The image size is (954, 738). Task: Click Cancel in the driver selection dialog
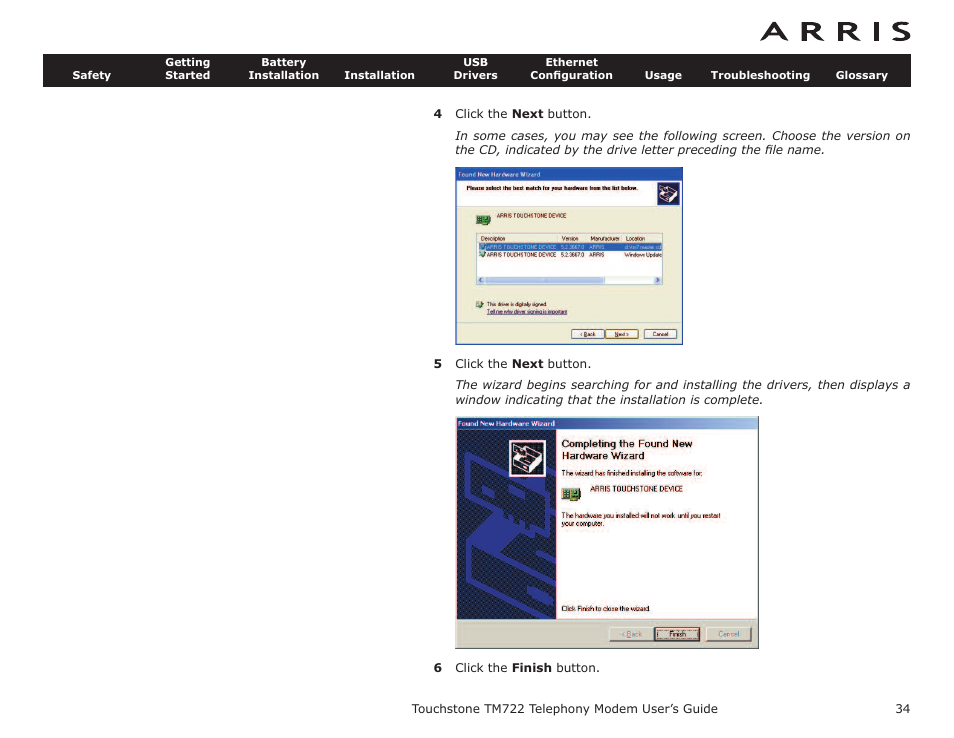(660, 334)
